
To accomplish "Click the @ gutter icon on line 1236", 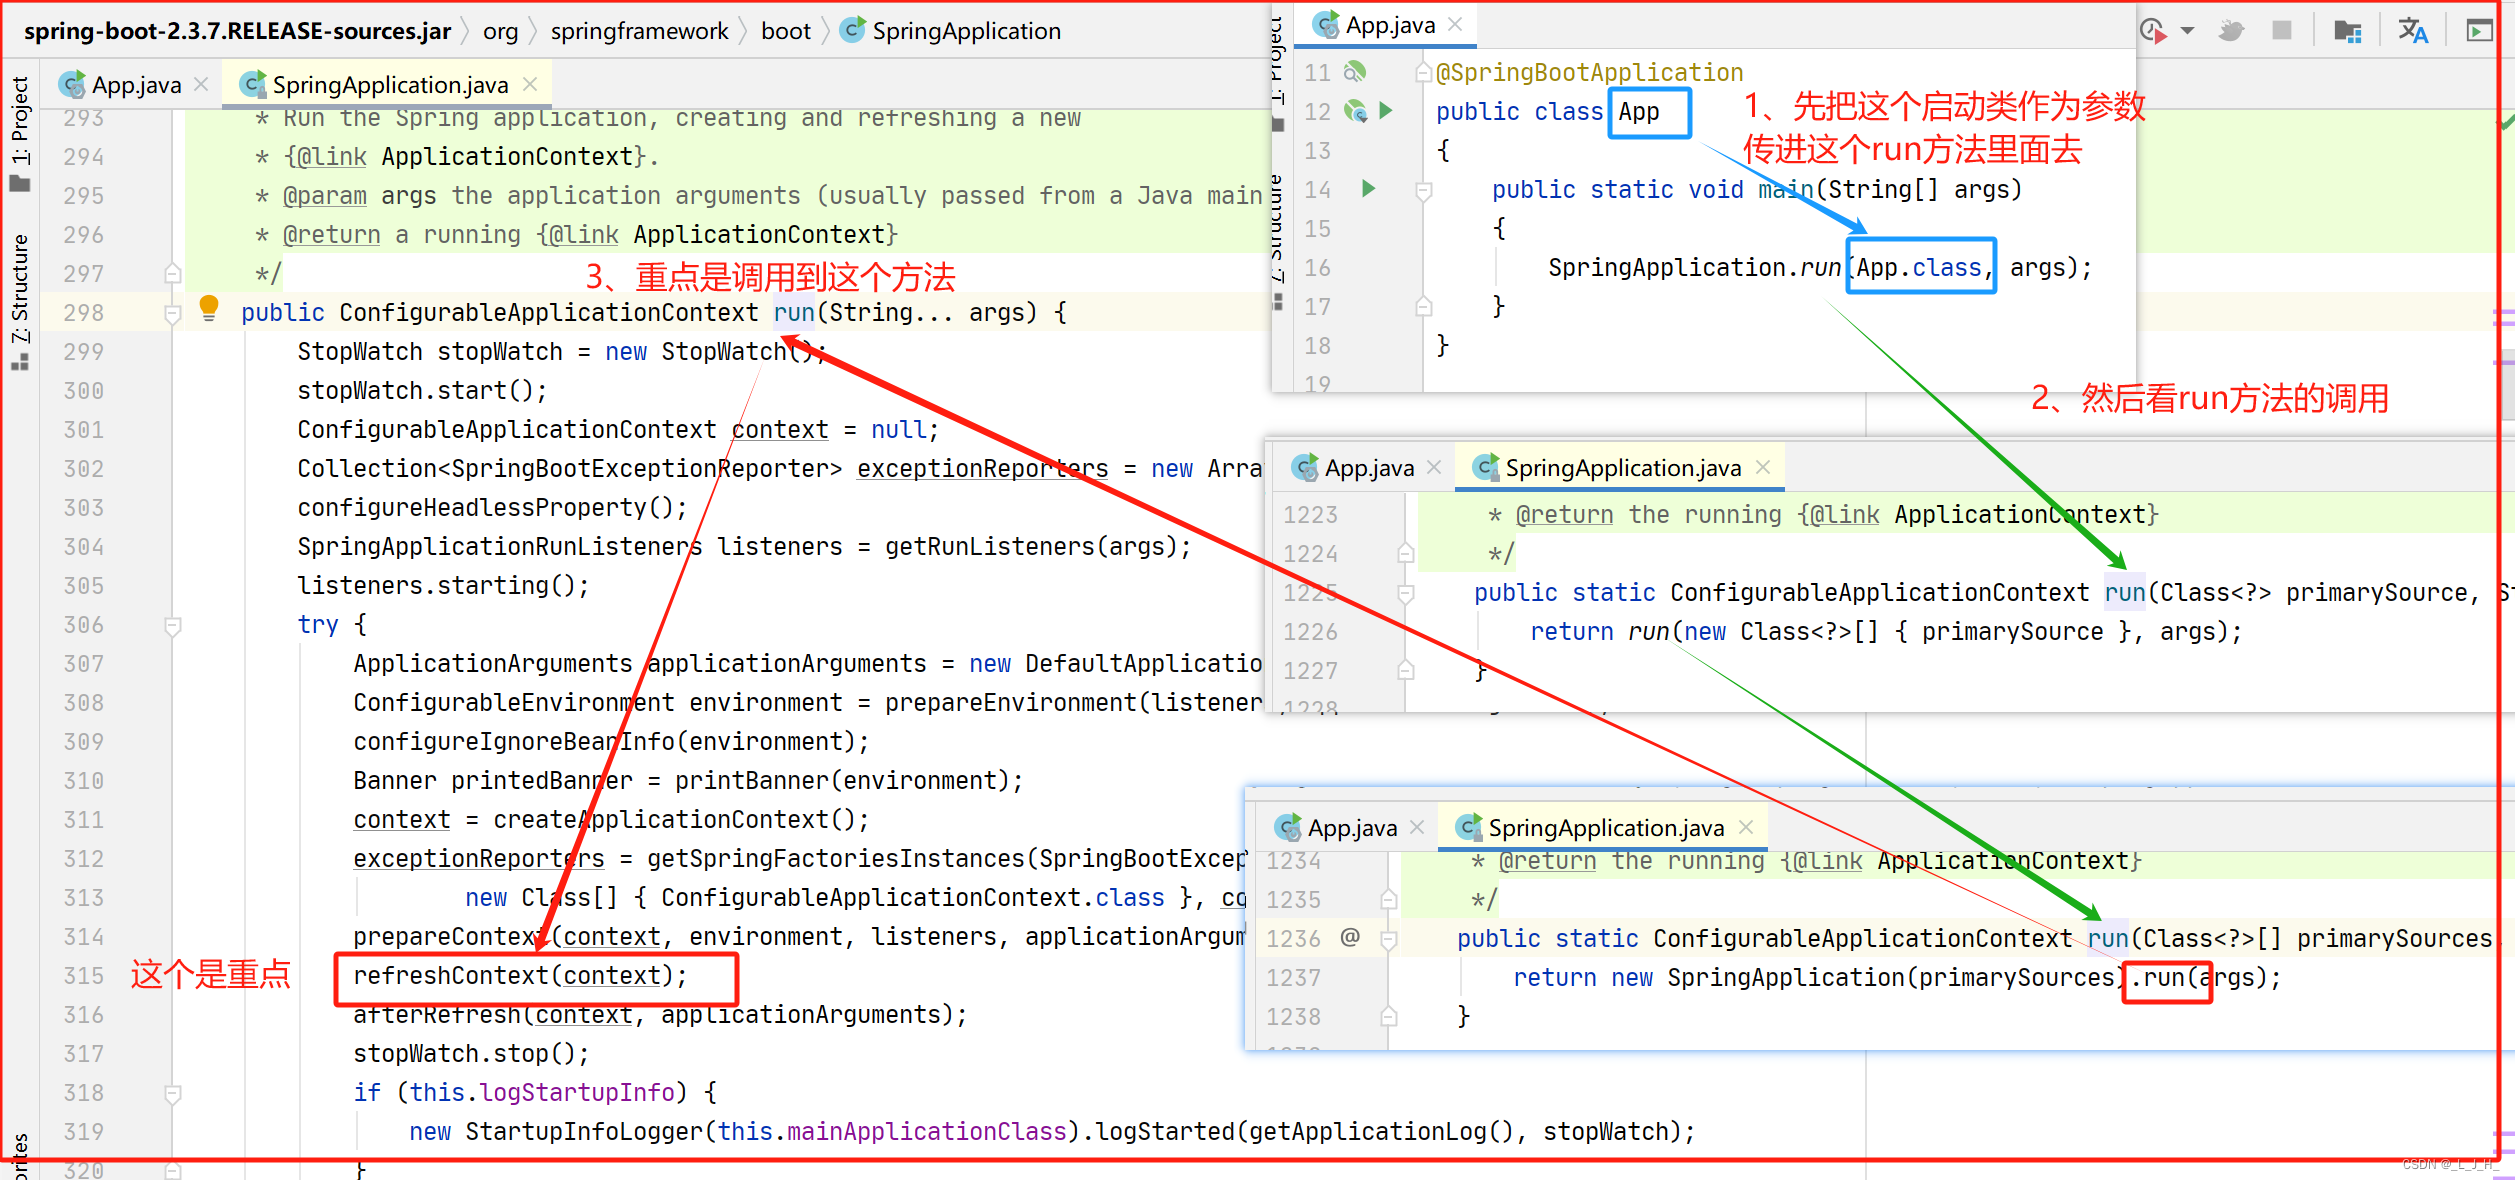I will pos(1349,937).
